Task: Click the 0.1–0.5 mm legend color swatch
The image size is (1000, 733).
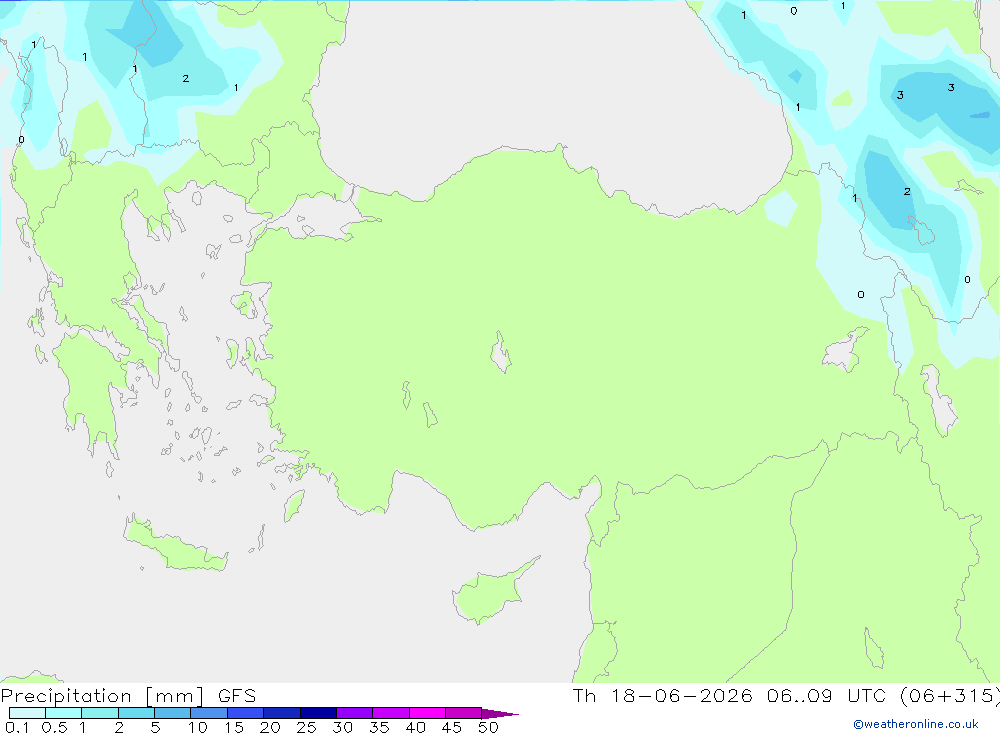Action: coord(27,713)
